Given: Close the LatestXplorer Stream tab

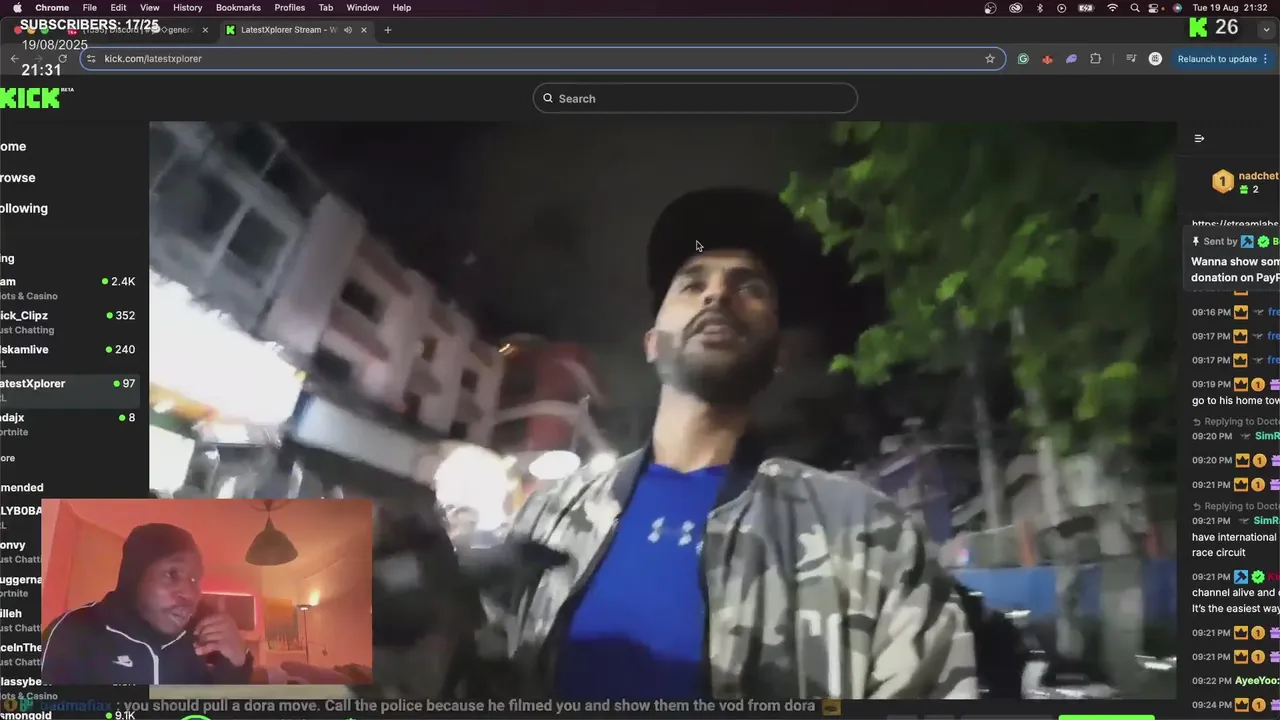Looking at the screenshot, I should tap(364, 30).
